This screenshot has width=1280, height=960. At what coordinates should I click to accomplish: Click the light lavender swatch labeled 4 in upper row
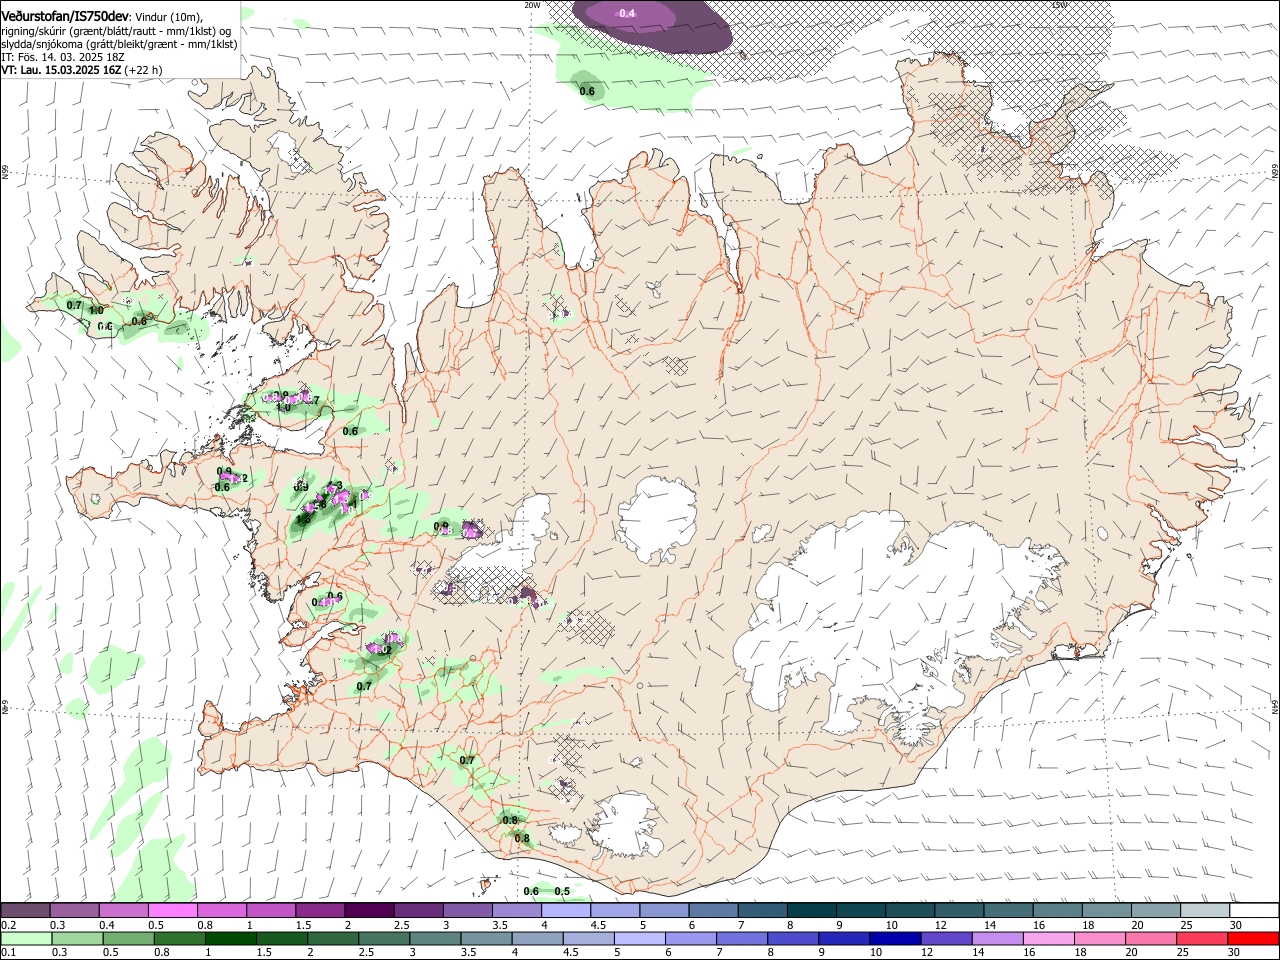pos(564,911)
